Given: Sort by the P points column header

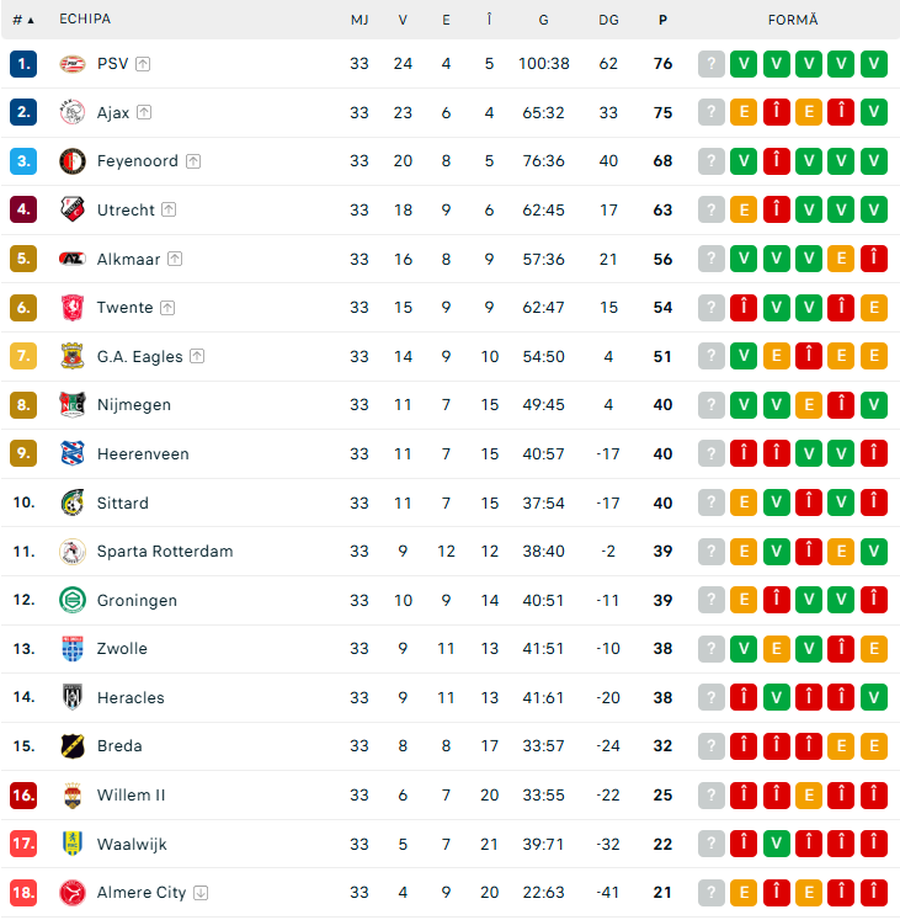Looking at the screenshot, I should tap(662, 19).
